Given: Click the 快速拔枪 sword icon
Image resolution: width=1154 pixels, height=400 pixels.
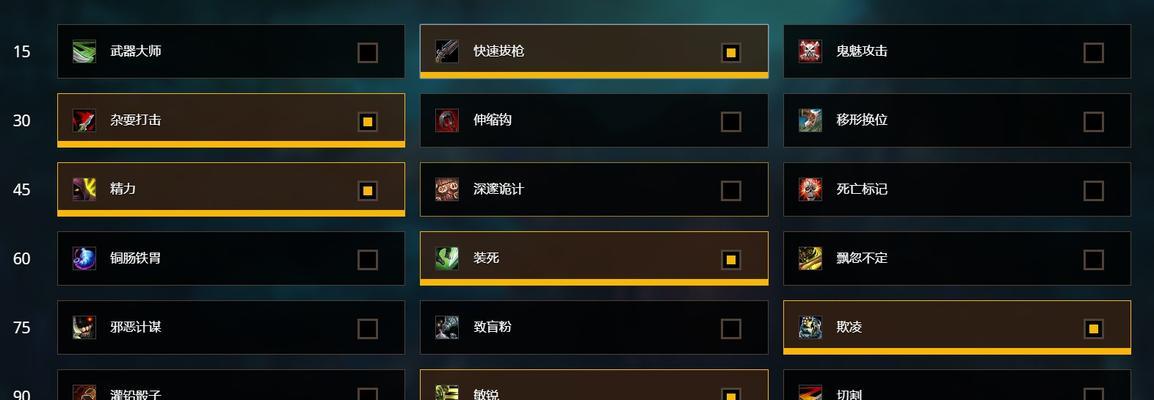Looking at the screenshot, I should click(447, 51).
